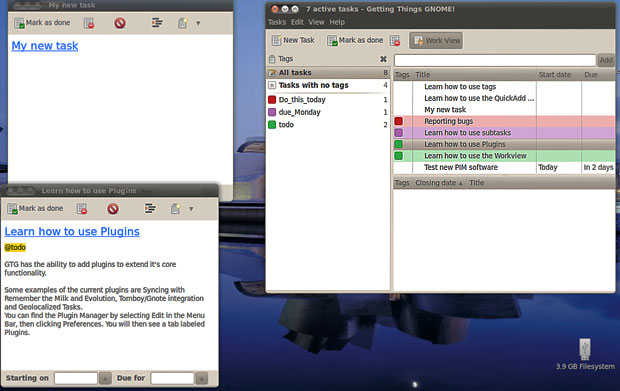Click red dismiss icon in My new task window

pyautogui.click(x=120, y=23)
